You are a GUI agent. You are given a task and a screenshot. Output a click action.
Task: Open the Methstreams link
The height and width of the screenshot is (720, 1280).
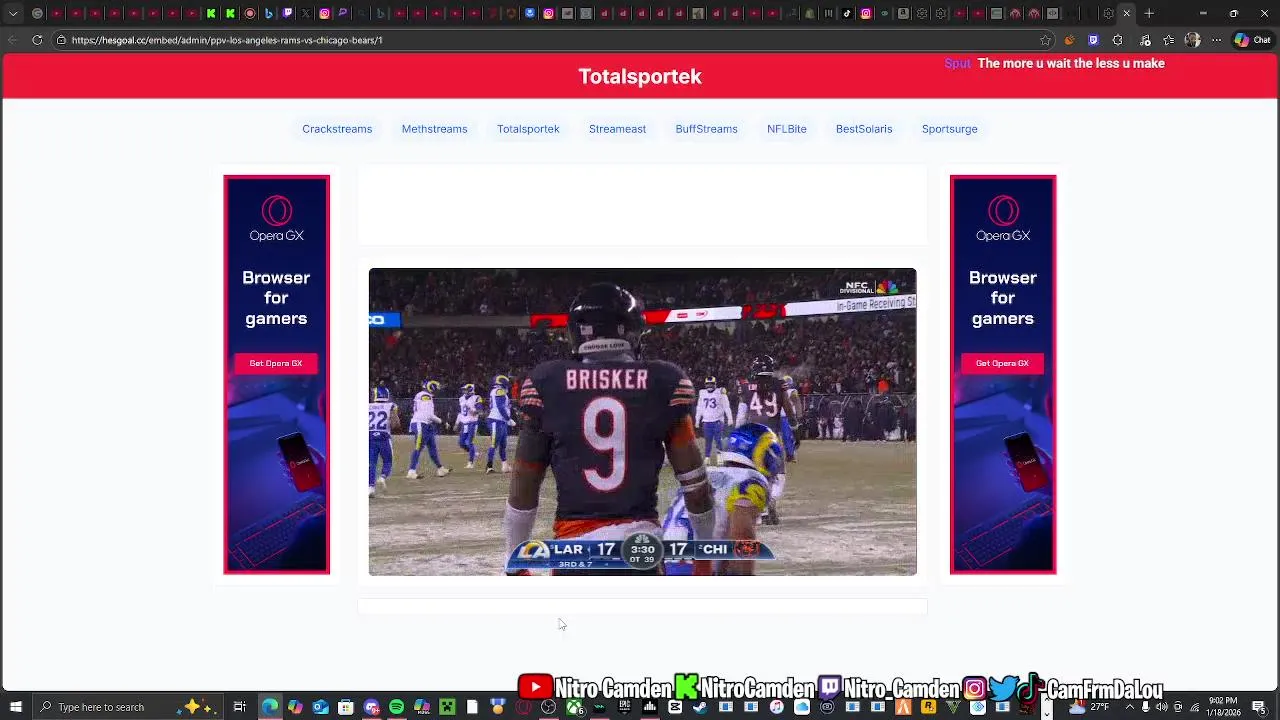click(434, 129)
